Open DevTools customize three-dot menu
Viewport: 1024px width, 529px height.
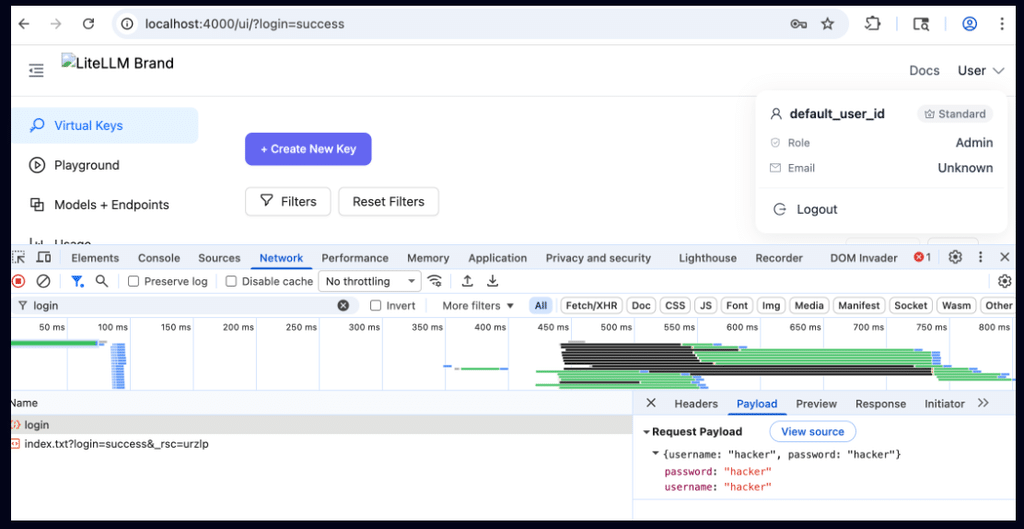980,257
